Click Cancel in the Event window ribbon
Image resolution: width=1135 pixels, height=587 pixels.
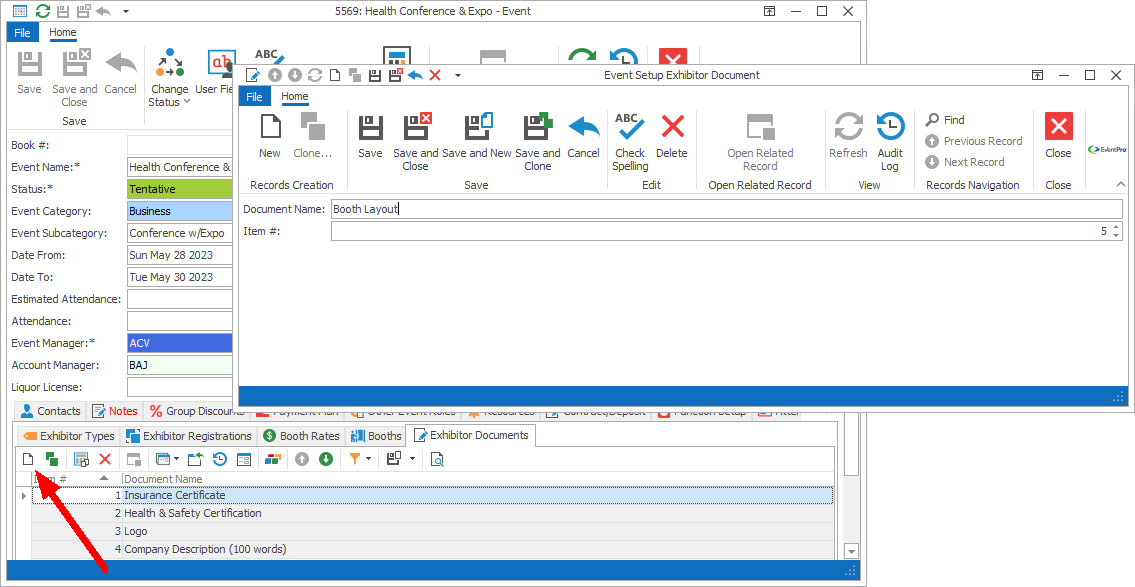click(x=120, y=72)
